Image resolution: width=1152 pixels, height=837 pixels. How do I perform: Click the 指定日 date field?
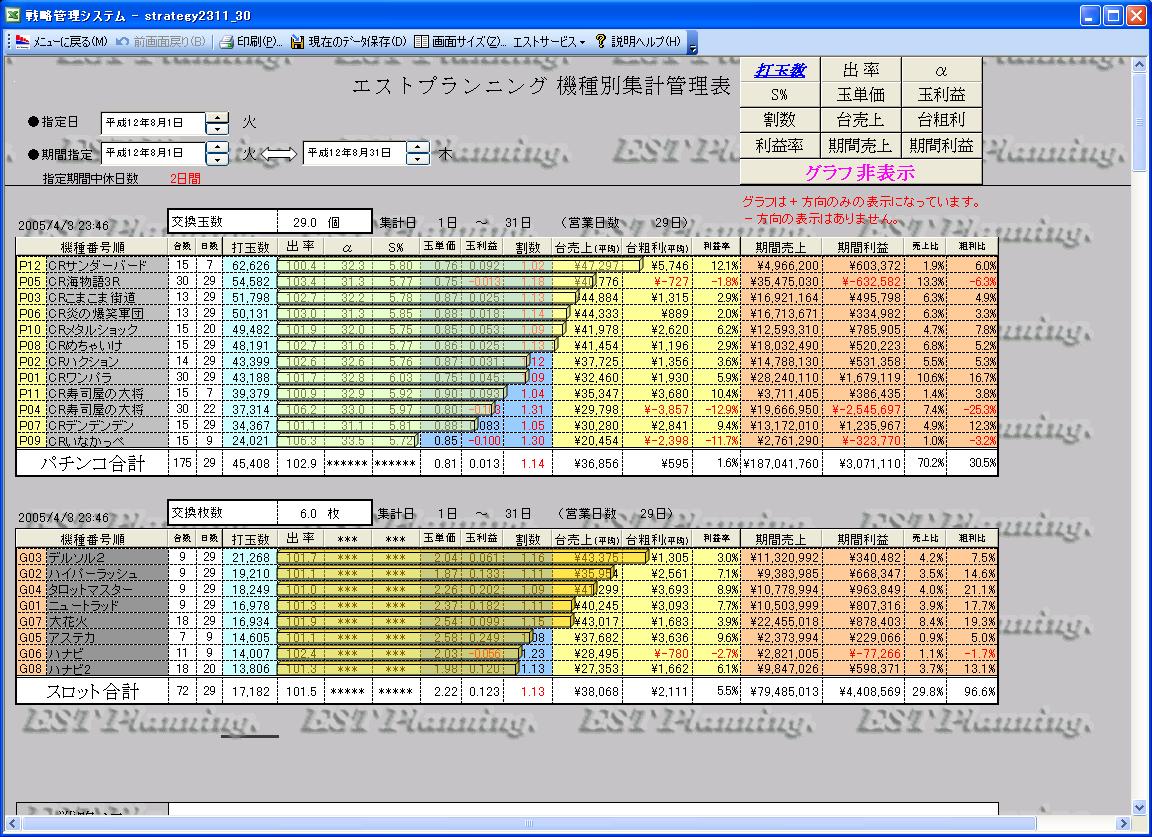(154, 123)
